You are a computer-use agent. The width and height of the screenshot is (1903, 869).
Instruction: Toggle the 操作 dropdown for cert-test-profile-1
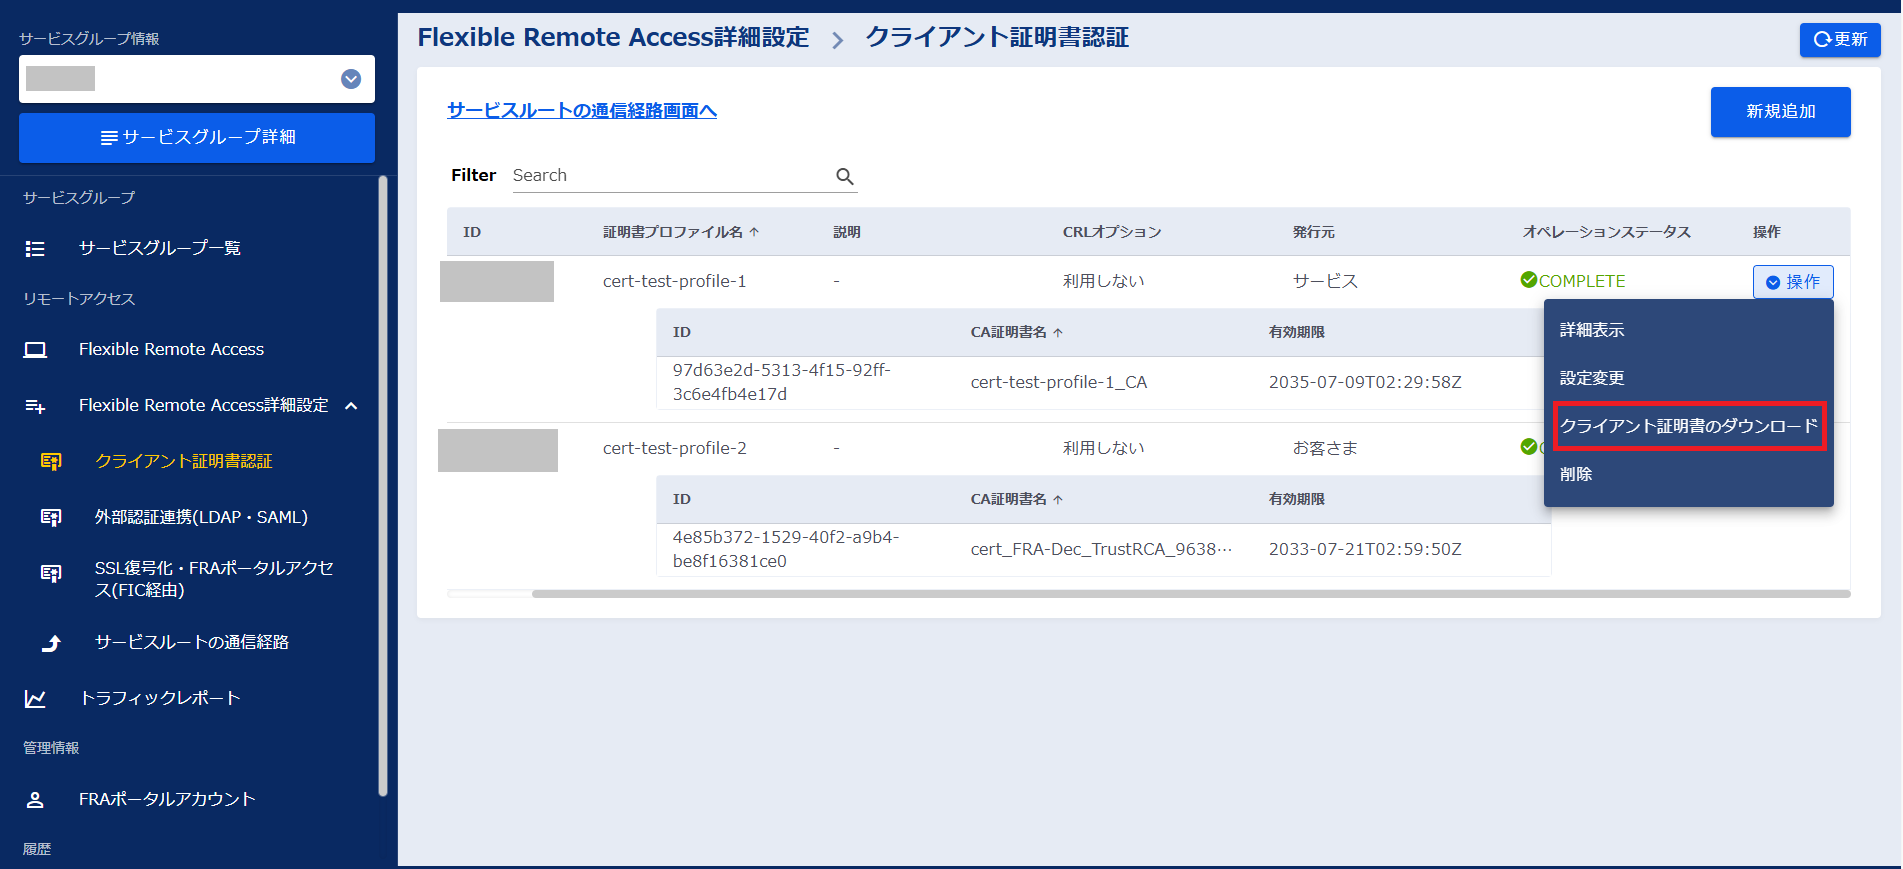1792,282
